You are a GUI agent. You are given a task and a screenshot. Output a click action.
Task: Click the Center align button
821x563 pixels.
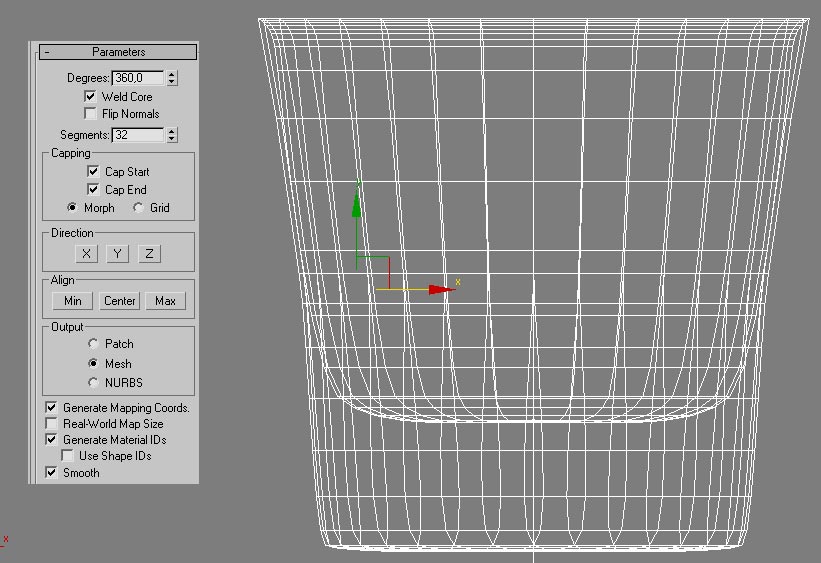click(x=119, y=301)
